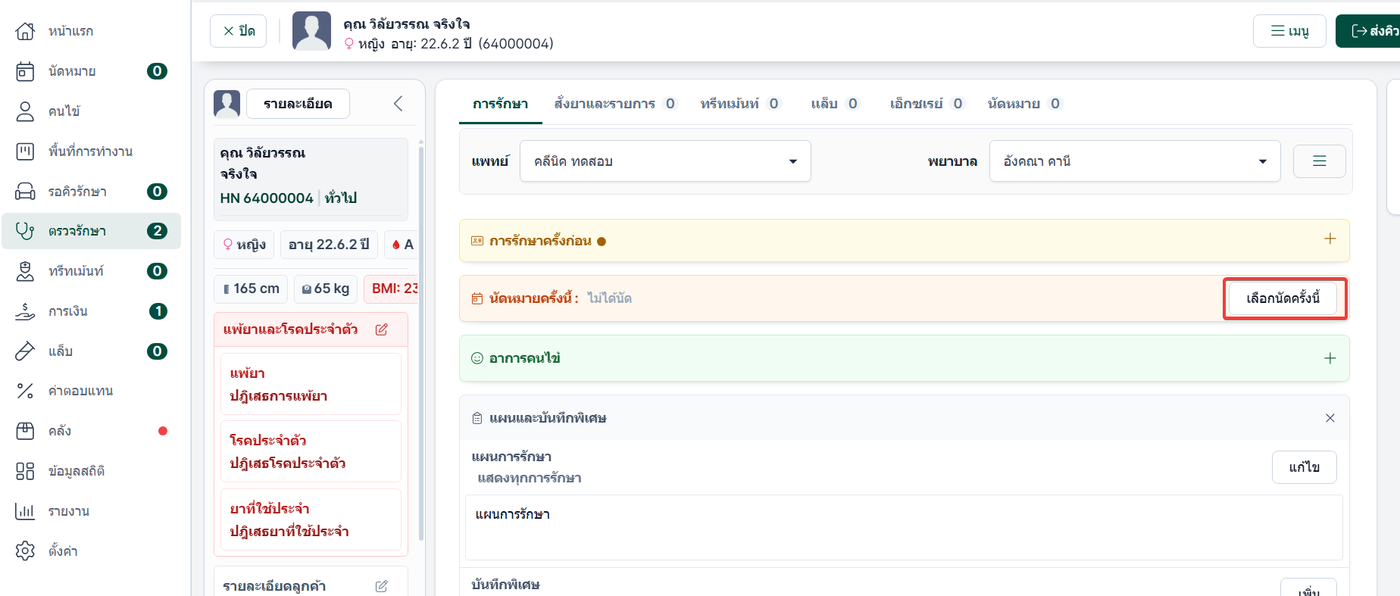Open แพทย์ dropdown คลีนิค ทดสอบ
Screen dimensions: 1400x596
[x=665, y=161]
